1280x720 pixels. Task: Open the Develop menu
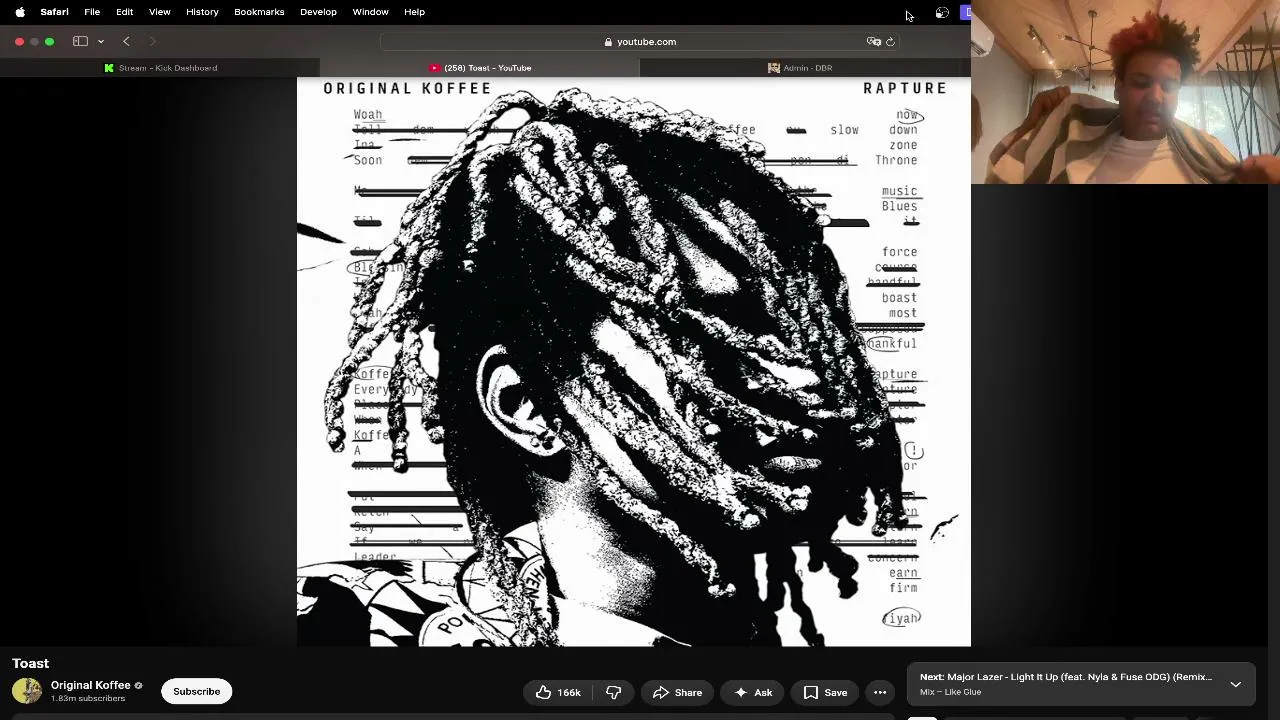click(x=318, y=12)
